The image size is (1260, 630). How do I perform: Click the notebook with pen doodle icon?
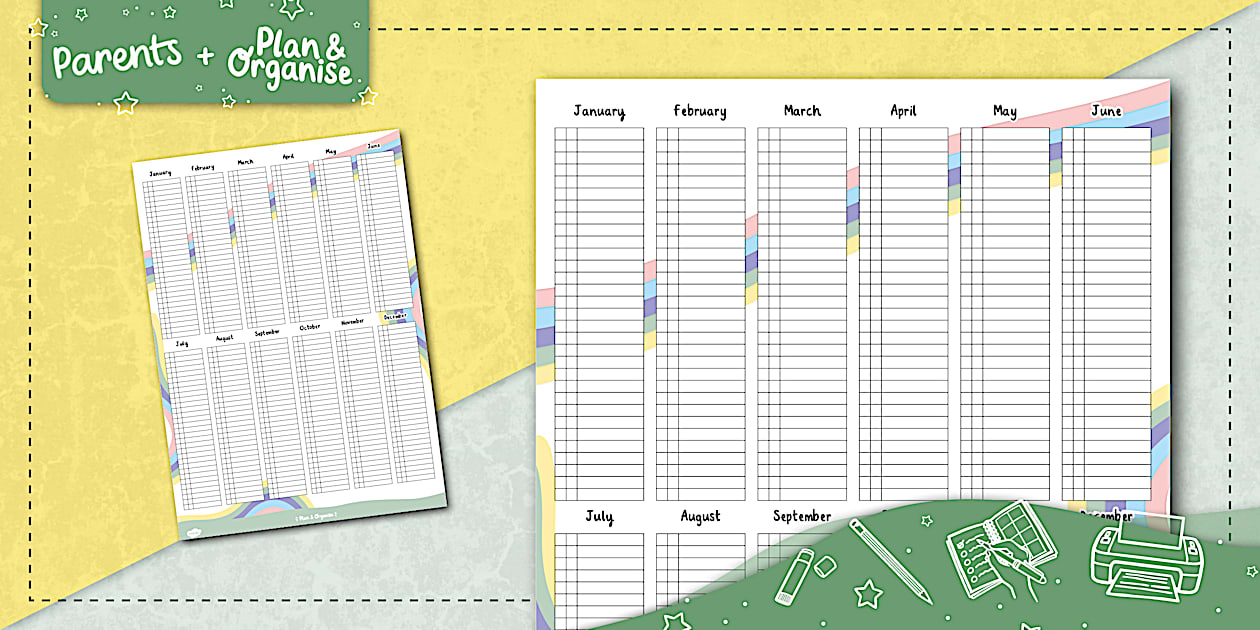tap(1001, 551)
